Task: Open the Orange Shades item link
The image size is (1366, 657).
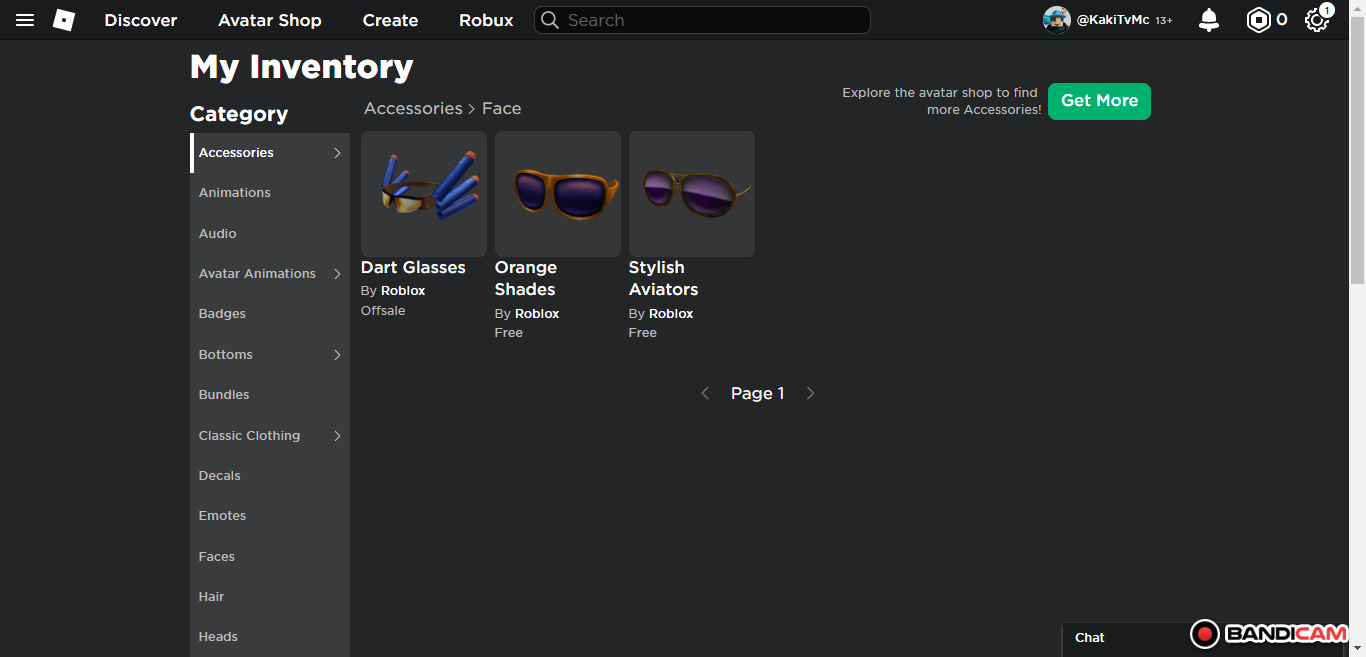Action: 526,278
